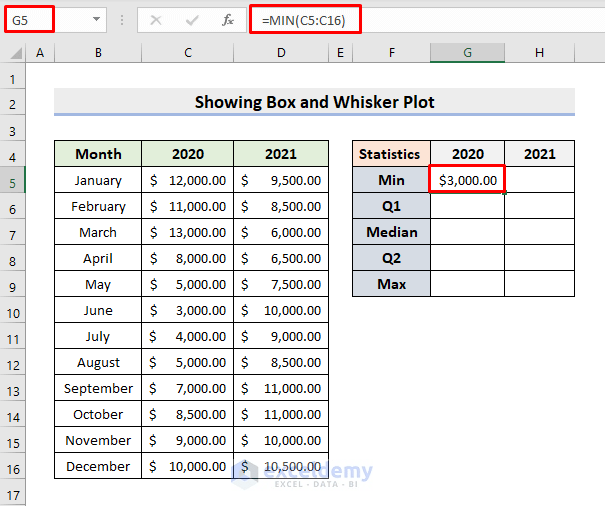Select empty Max cell under 2021 statistics
Viewport: 605px width, 506px height.
(539, 284)
